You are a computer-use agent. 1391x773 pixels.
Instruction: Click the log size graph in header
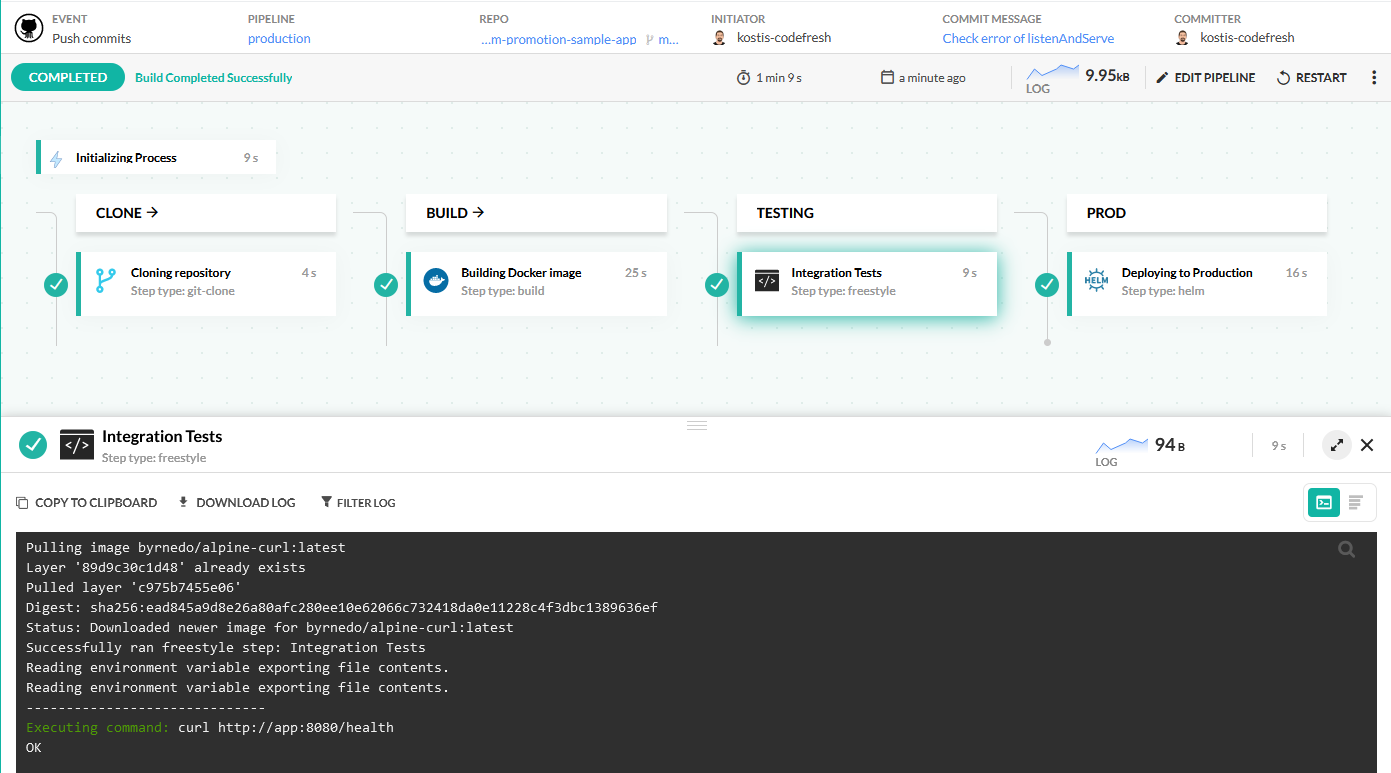pos(1053,76)
